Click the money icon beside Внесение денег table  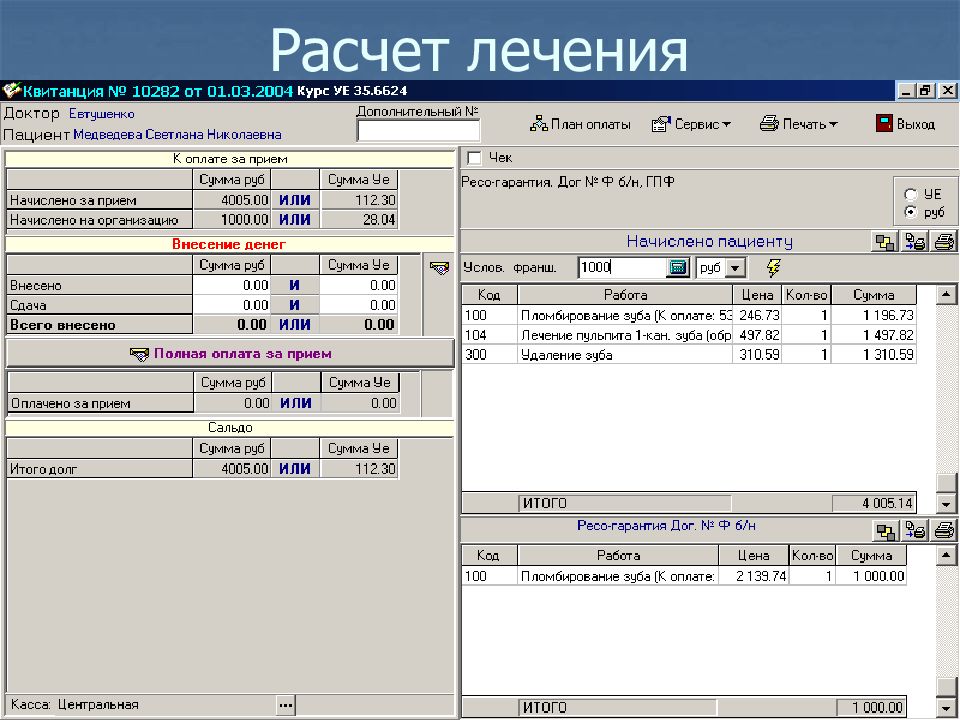click(439, 267)
